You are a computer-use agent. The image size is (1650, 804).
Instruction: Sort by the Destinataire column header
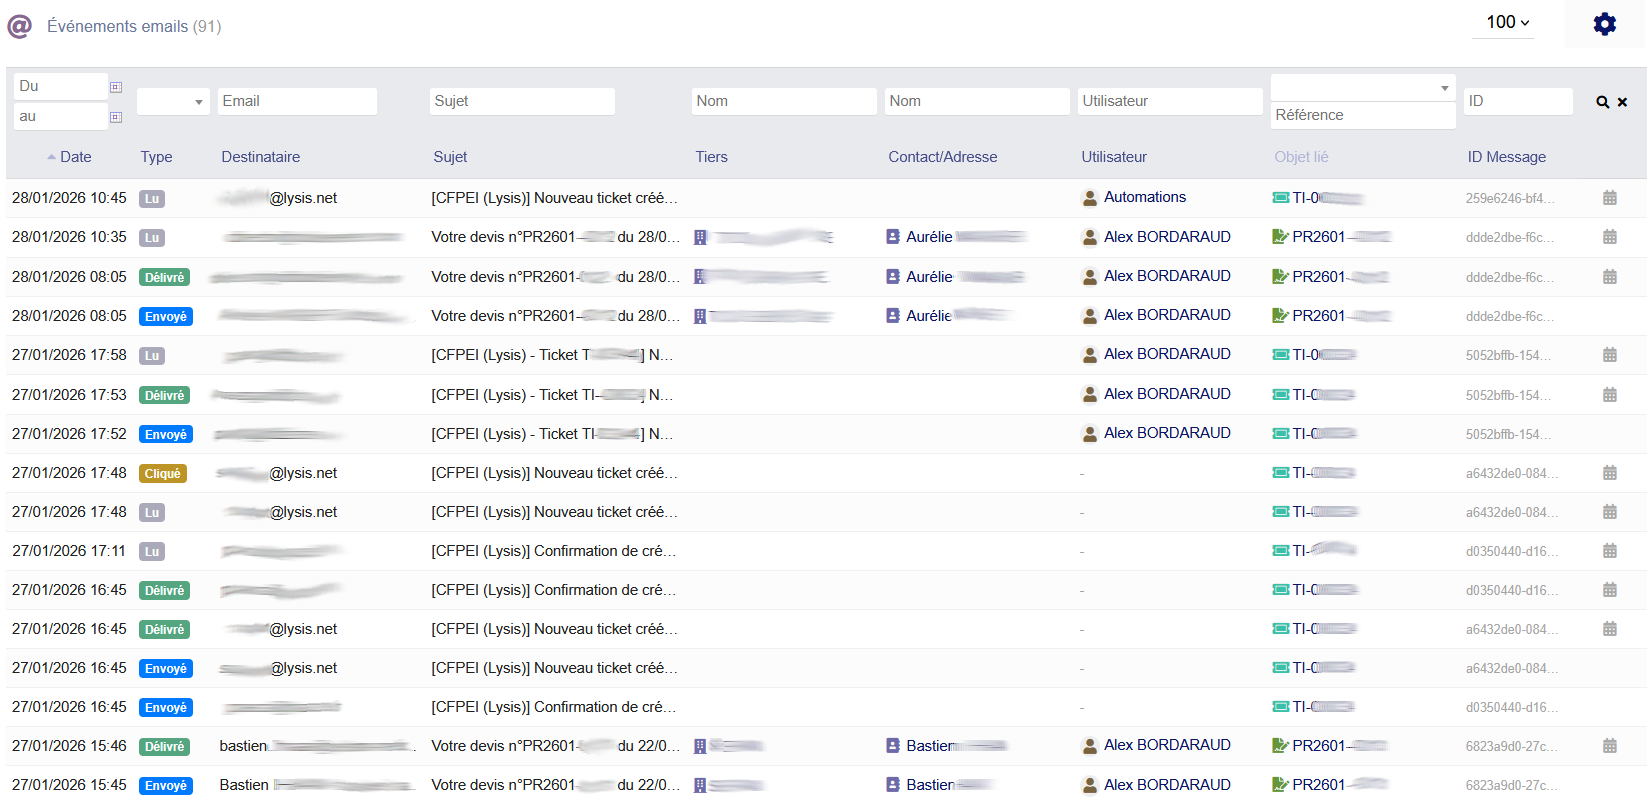click(260, 157)
